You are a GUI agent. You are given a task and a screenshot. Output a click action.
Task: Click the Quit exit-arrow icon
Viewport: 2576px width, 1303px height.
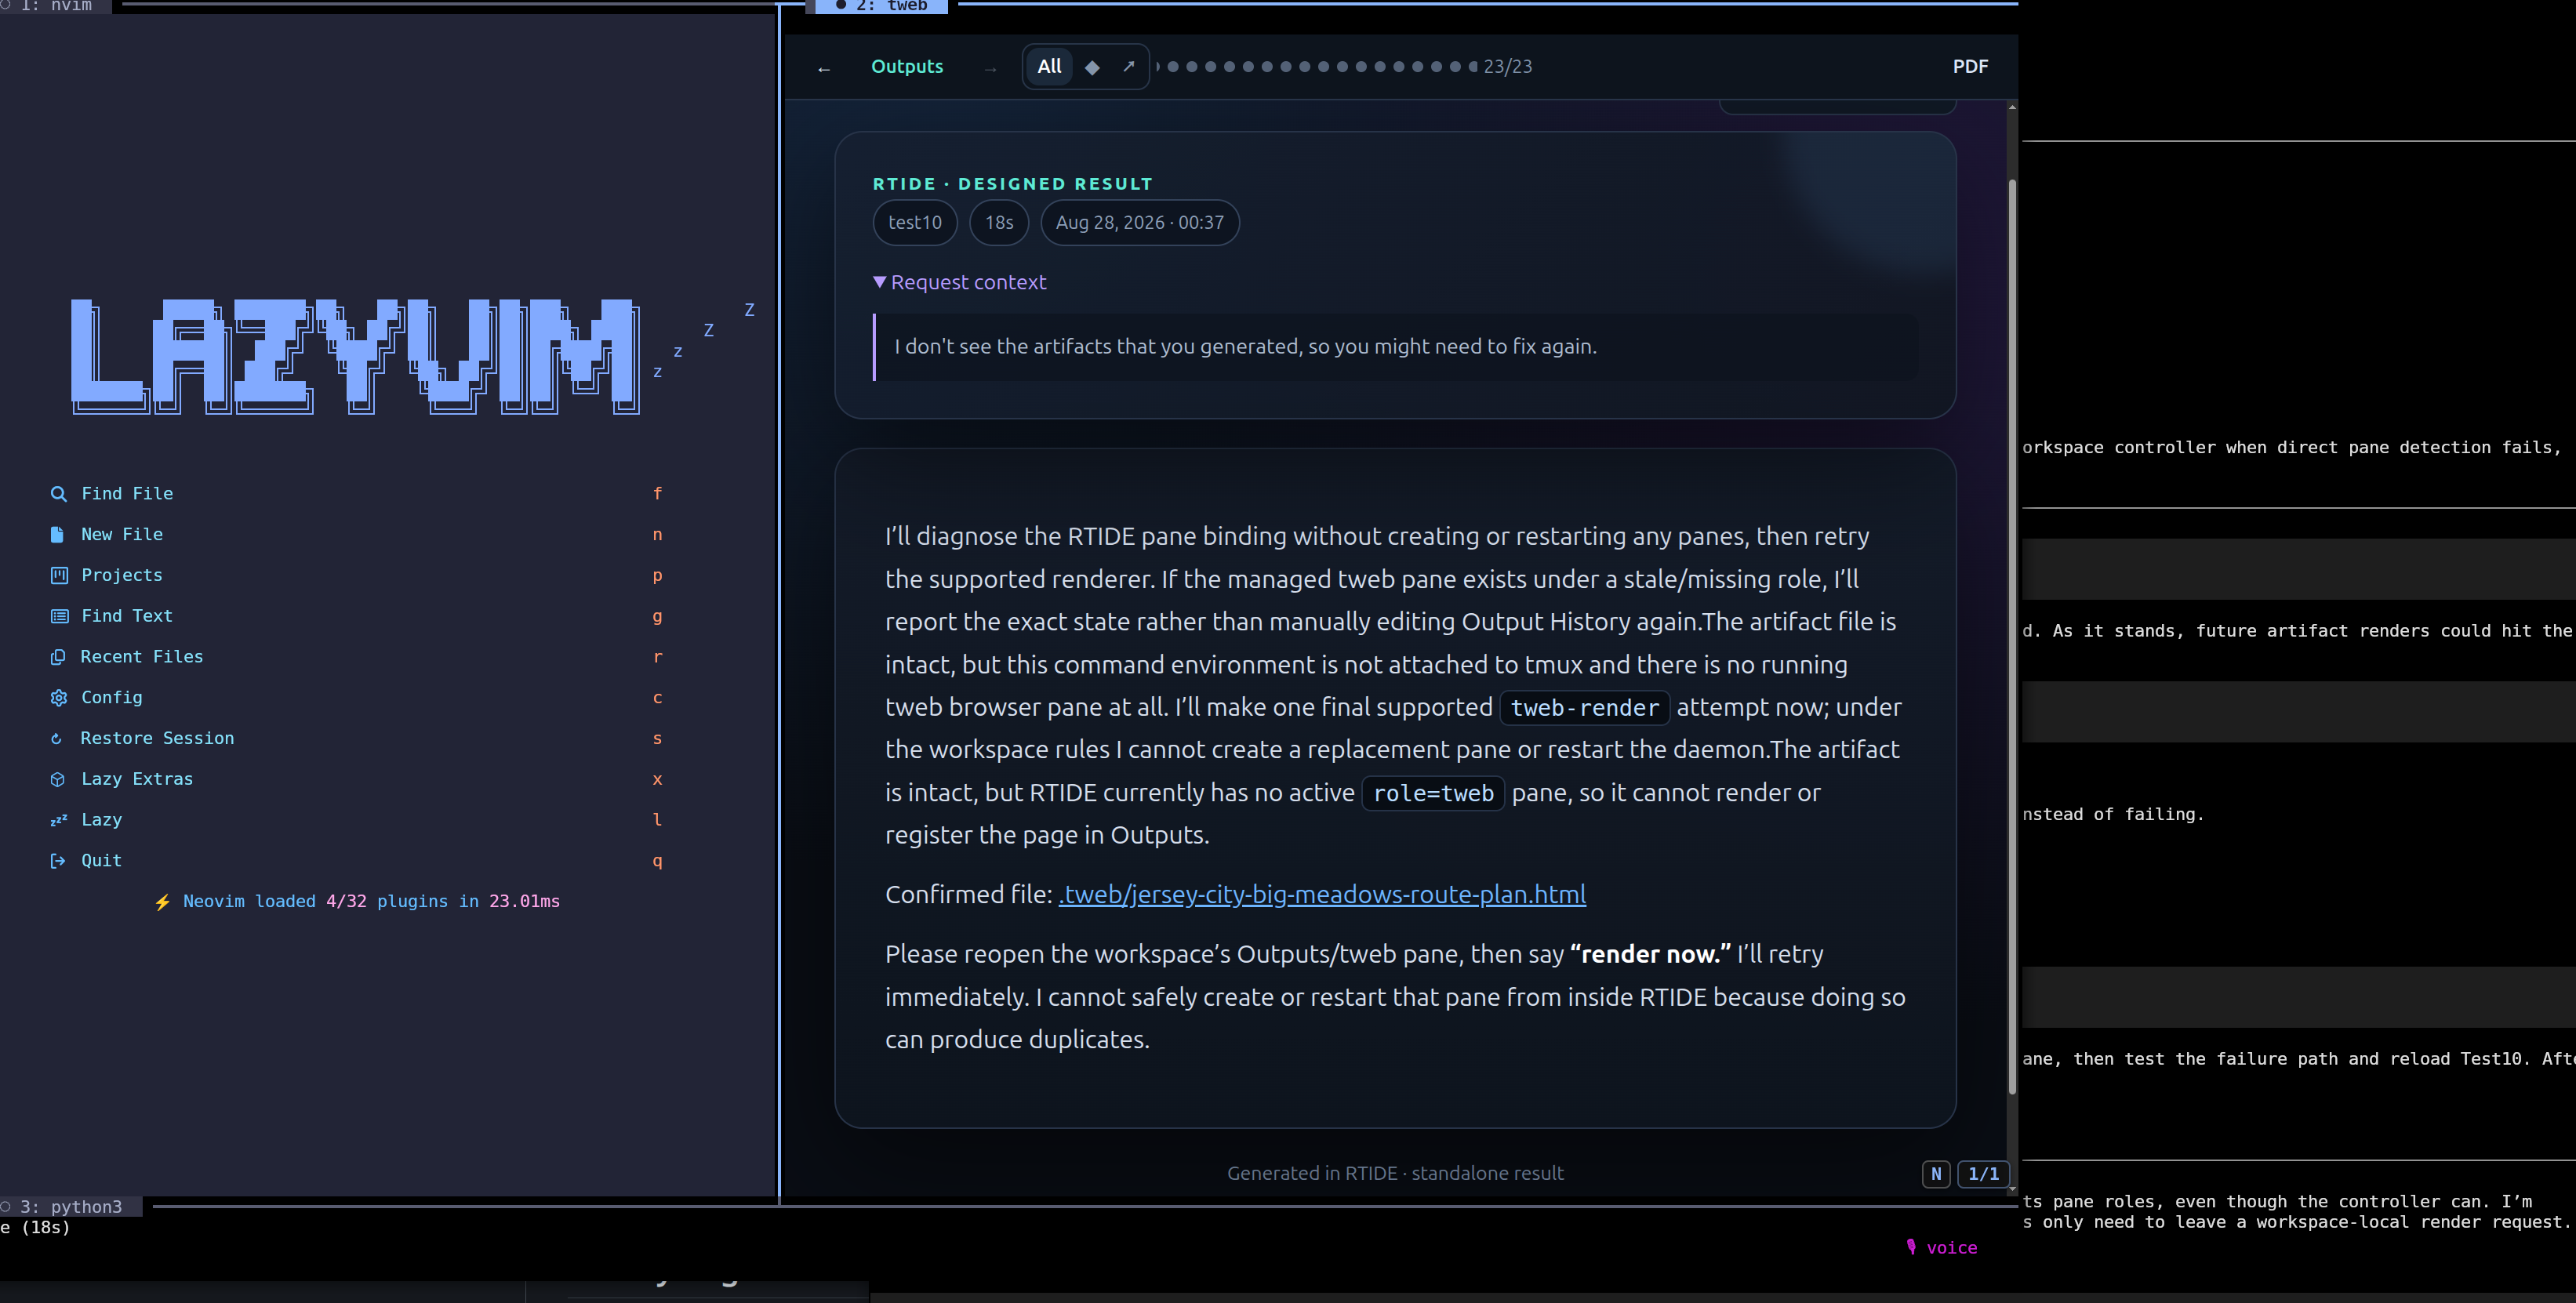58,861
